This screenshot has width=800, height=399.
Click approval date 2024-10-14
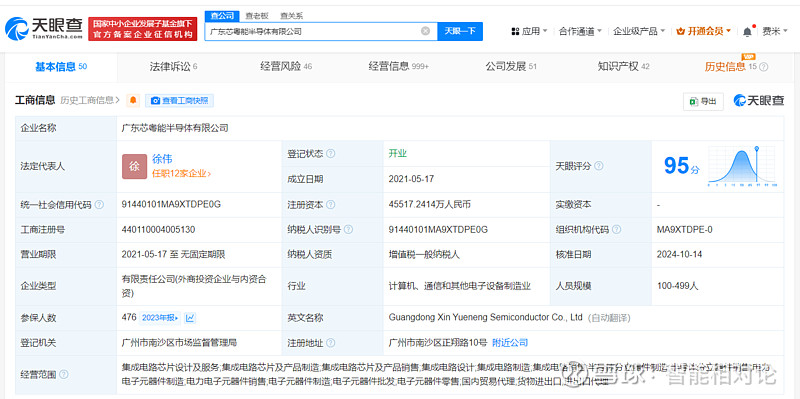tap(679, 254)
